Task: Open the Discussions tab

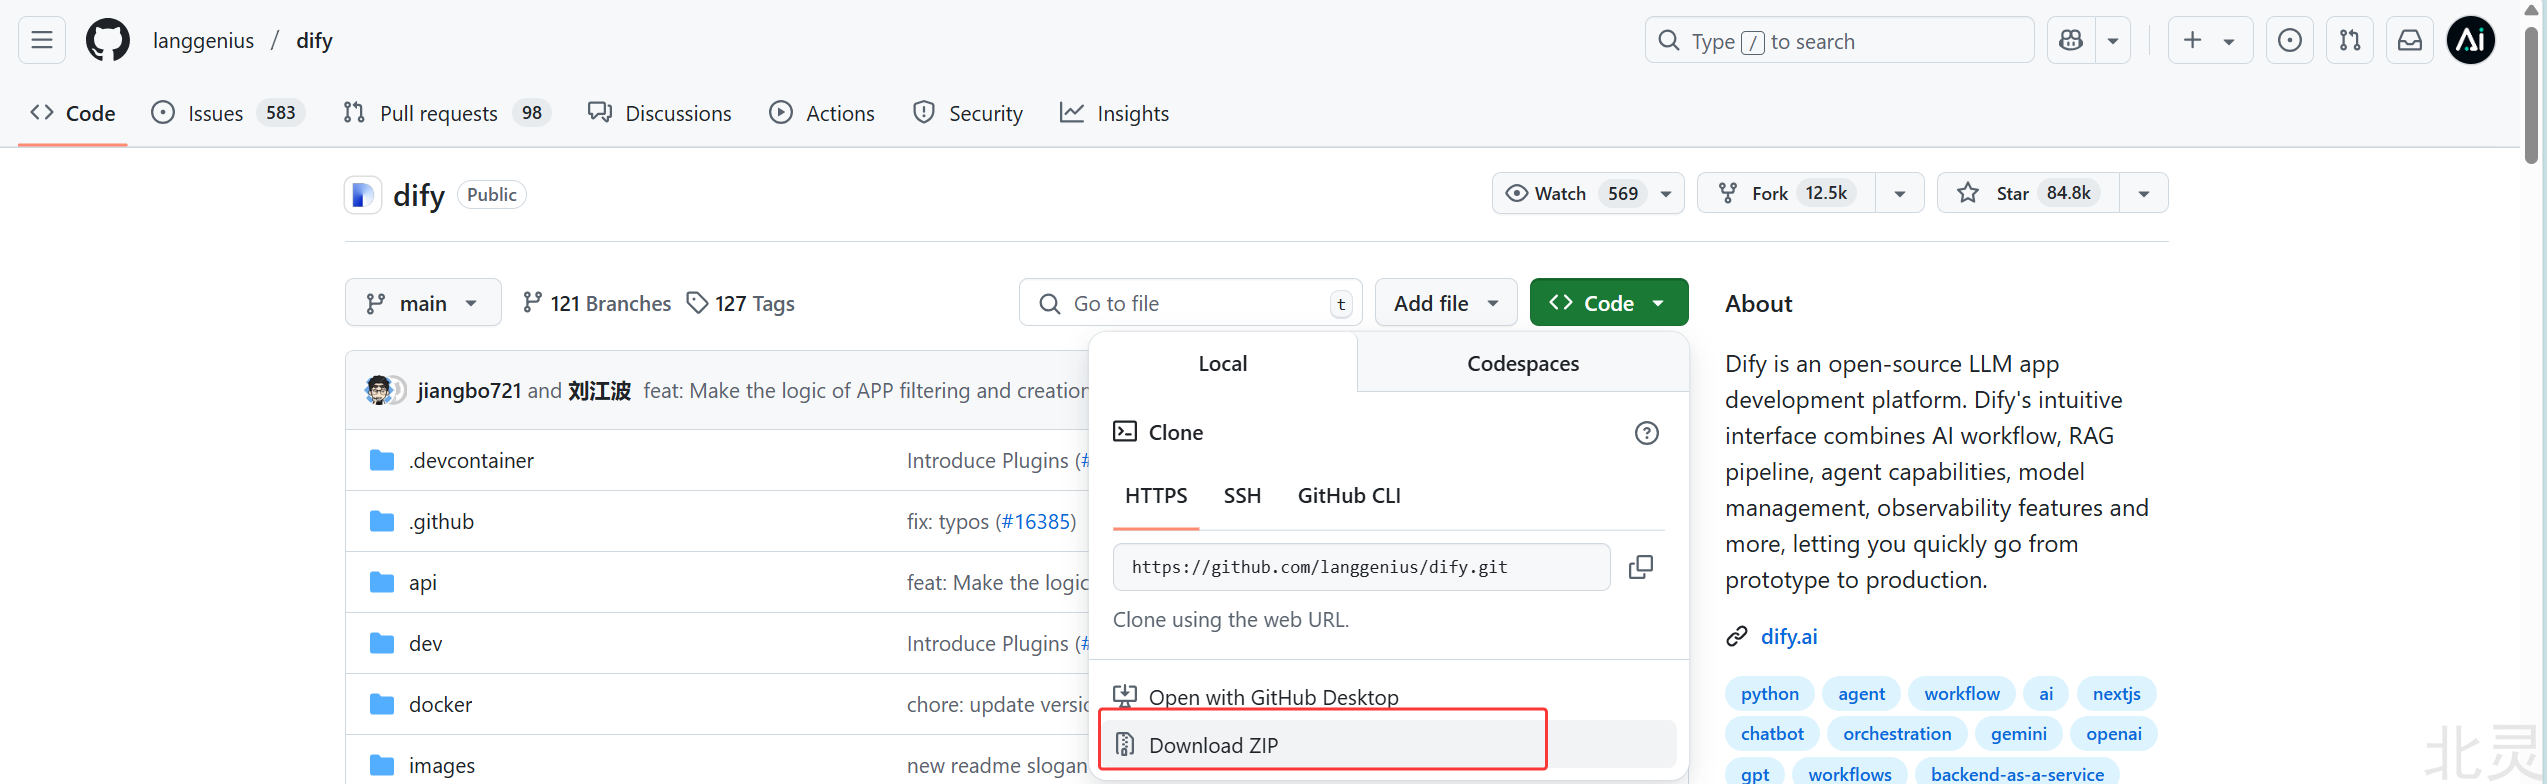Action: [660, 113]
